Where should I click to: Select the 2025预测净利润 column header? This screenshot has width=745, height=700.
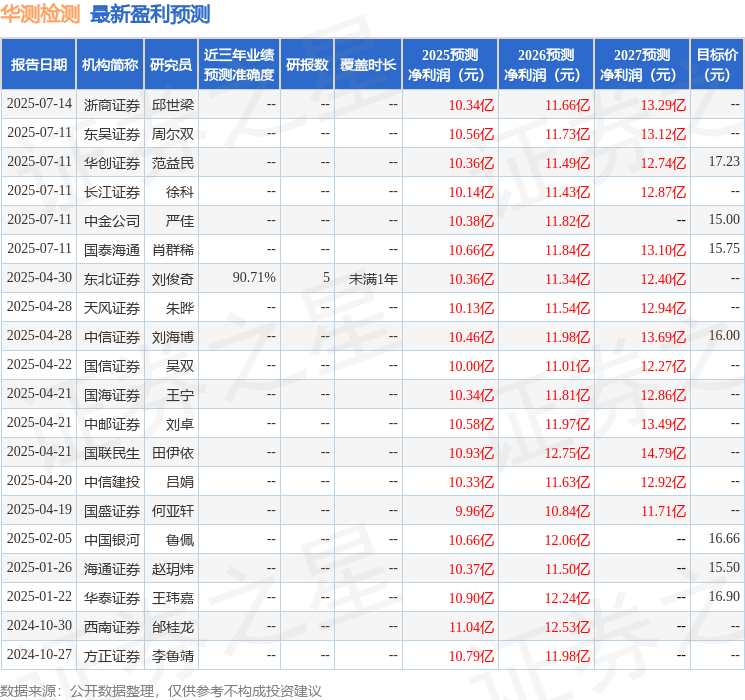(x=450, y=65)
